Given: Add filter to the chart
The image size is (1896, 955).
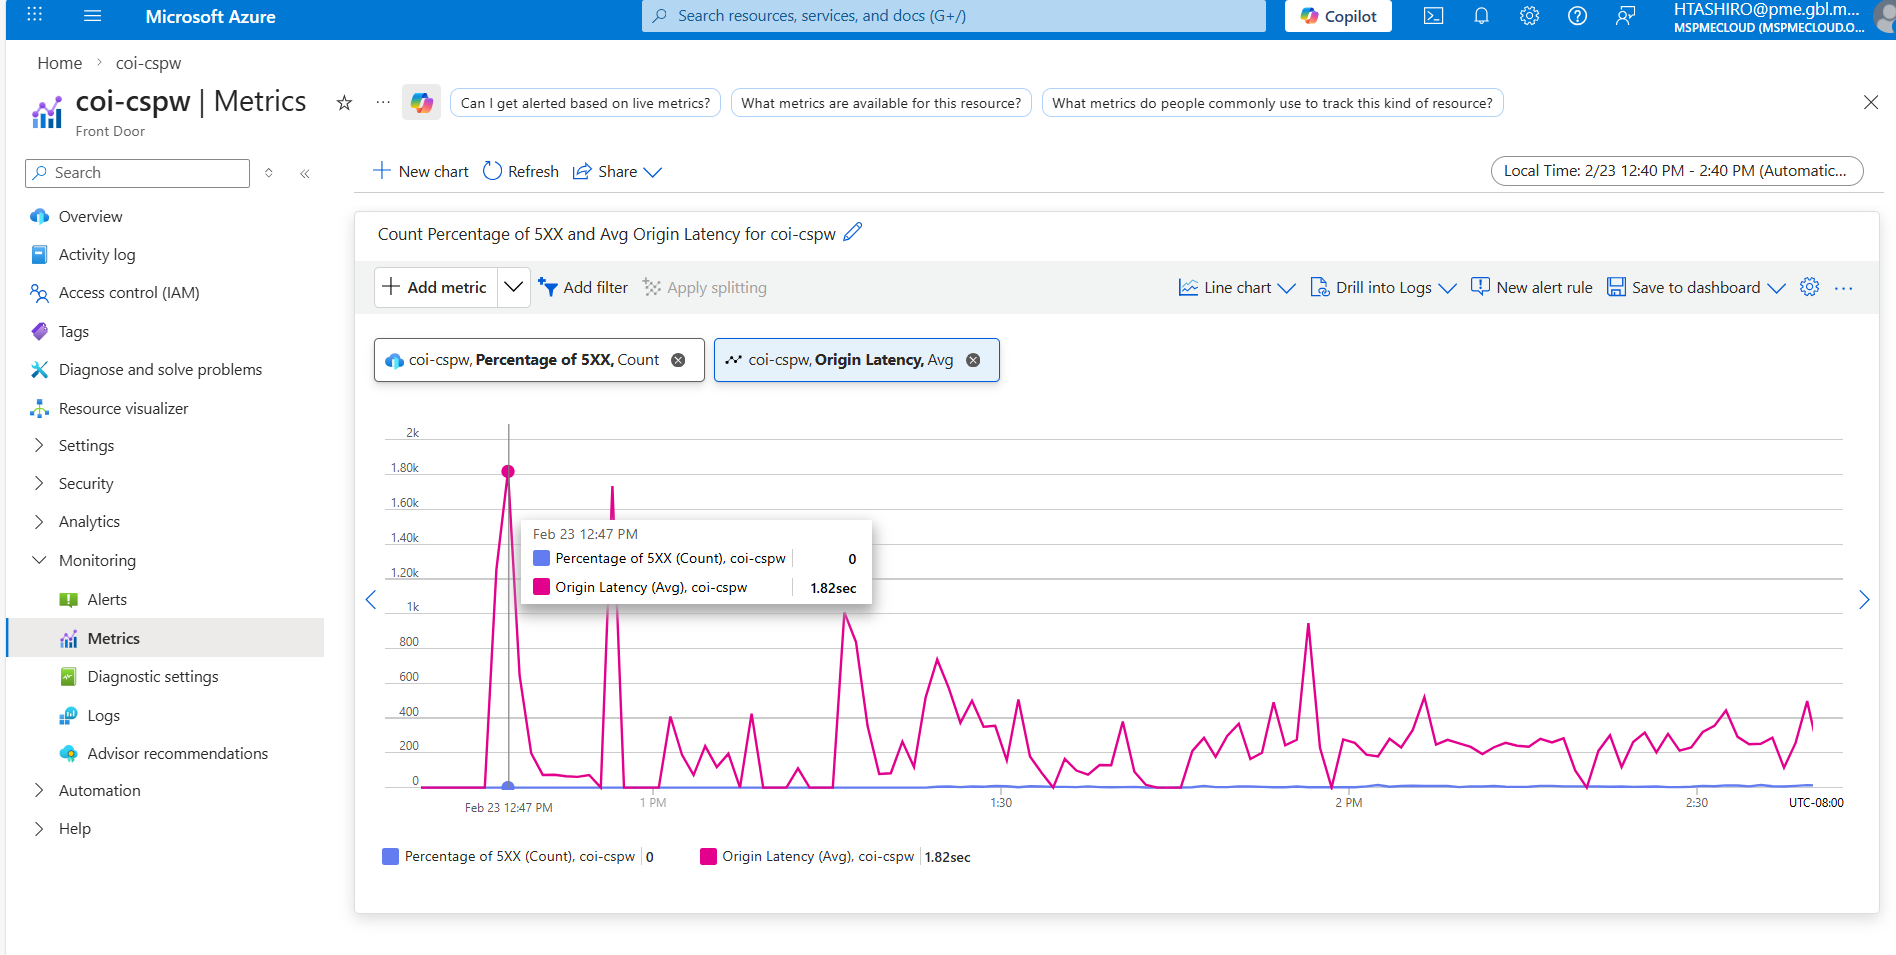Looking at the screenshot, I should [583, 287].
